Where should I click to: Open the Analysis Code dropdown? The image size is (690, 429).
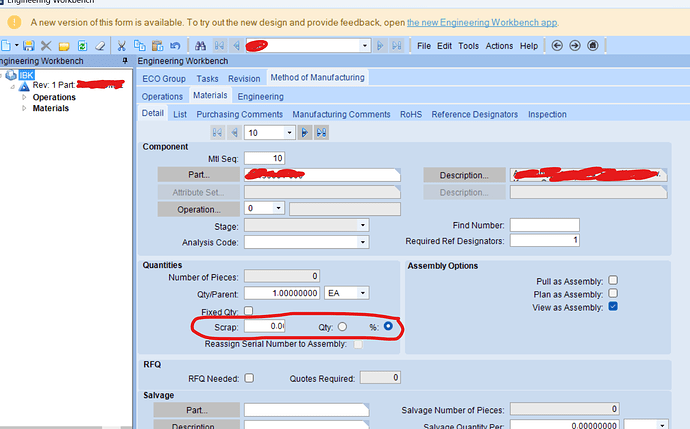point(363,242)
